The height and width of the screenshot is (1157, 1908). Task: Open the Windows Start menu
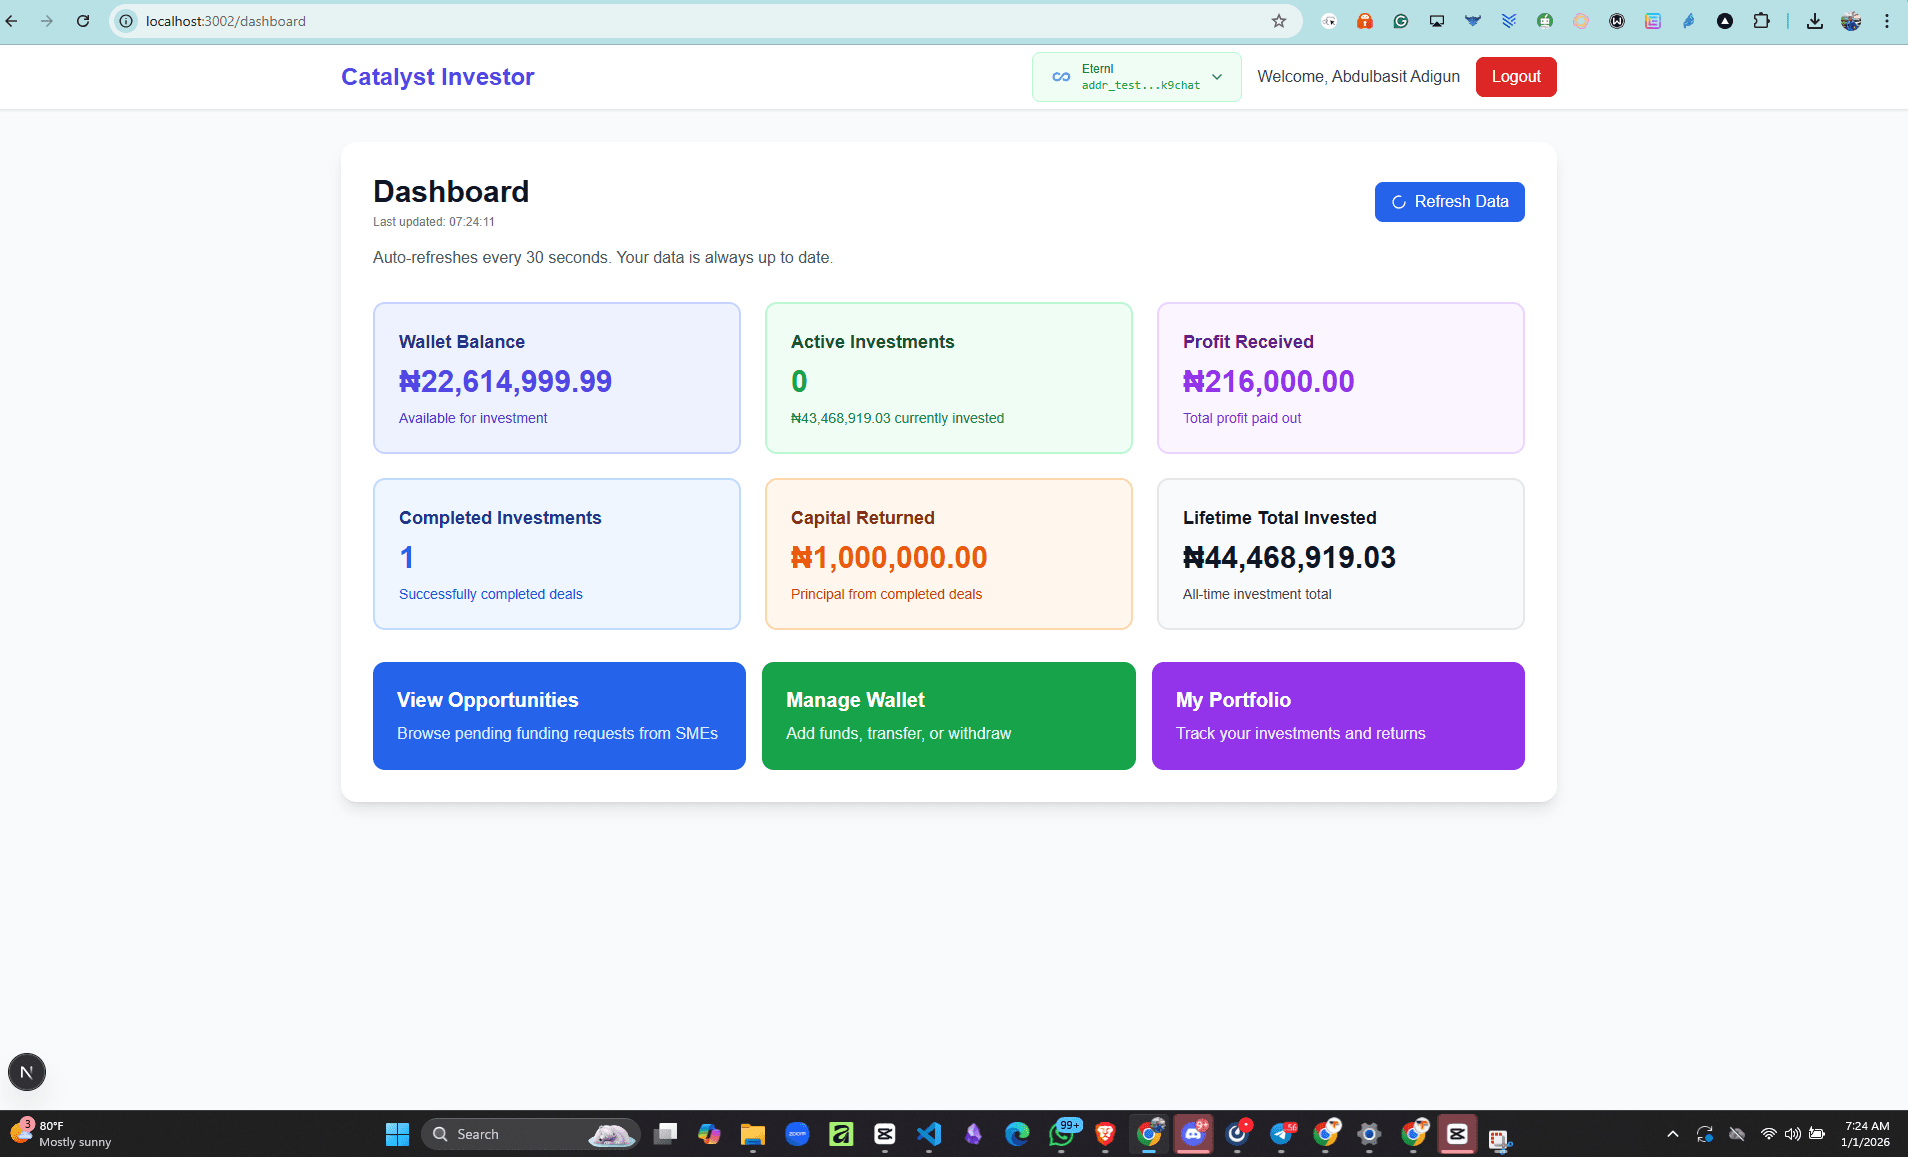pyautogui.click(x=397, y=1134)
